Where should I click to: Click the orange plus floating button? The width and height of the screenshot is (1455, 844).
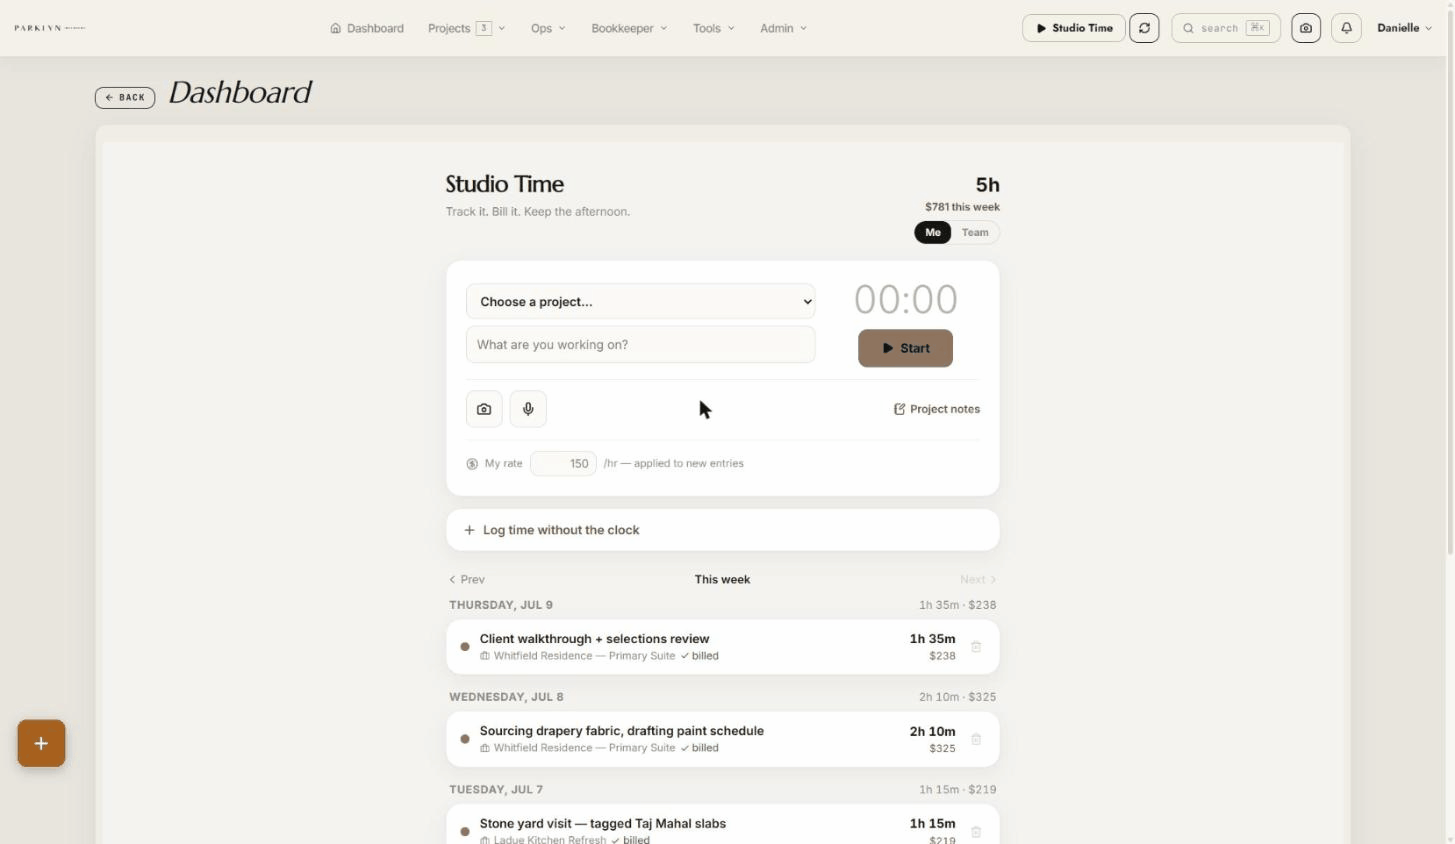click(41, 743)
